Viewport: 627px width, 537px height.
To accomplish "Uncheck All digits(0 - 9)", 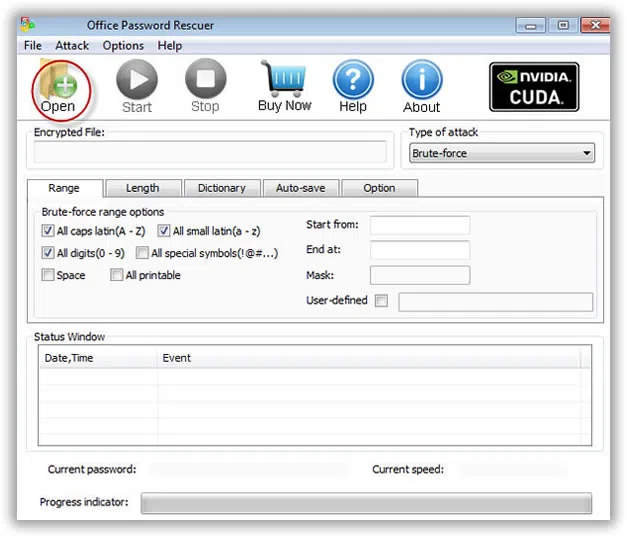I will [48, 253].
